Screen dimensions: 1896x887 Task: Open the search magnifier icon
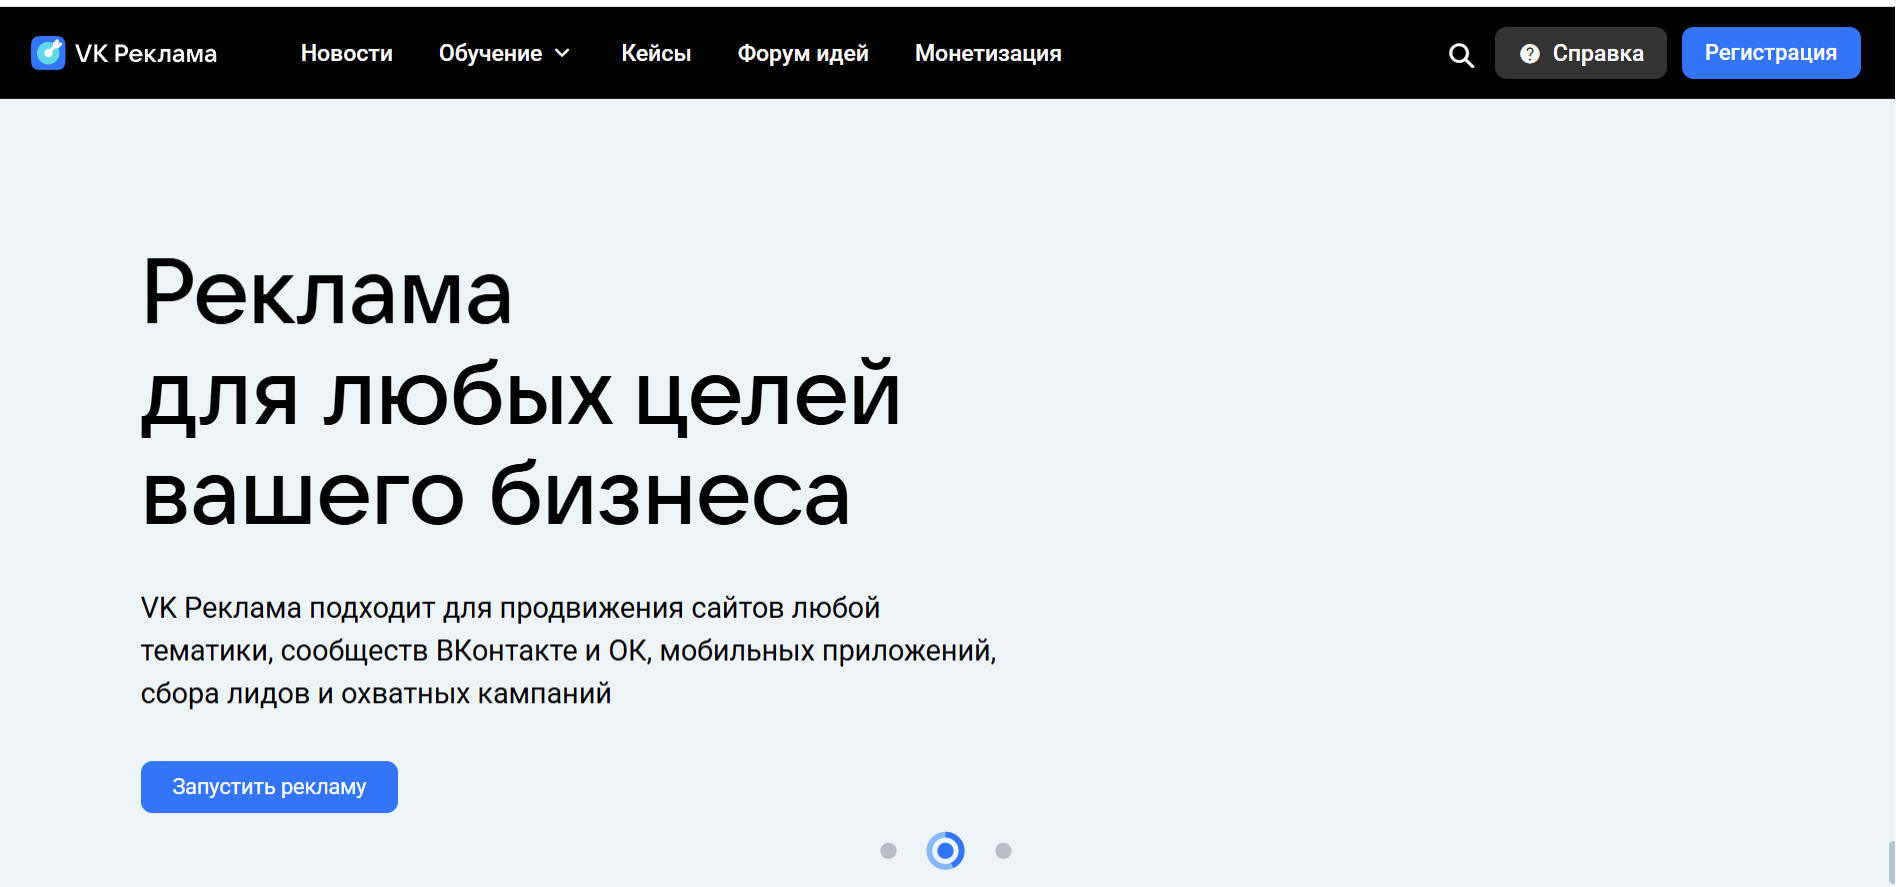point(1461,55)
